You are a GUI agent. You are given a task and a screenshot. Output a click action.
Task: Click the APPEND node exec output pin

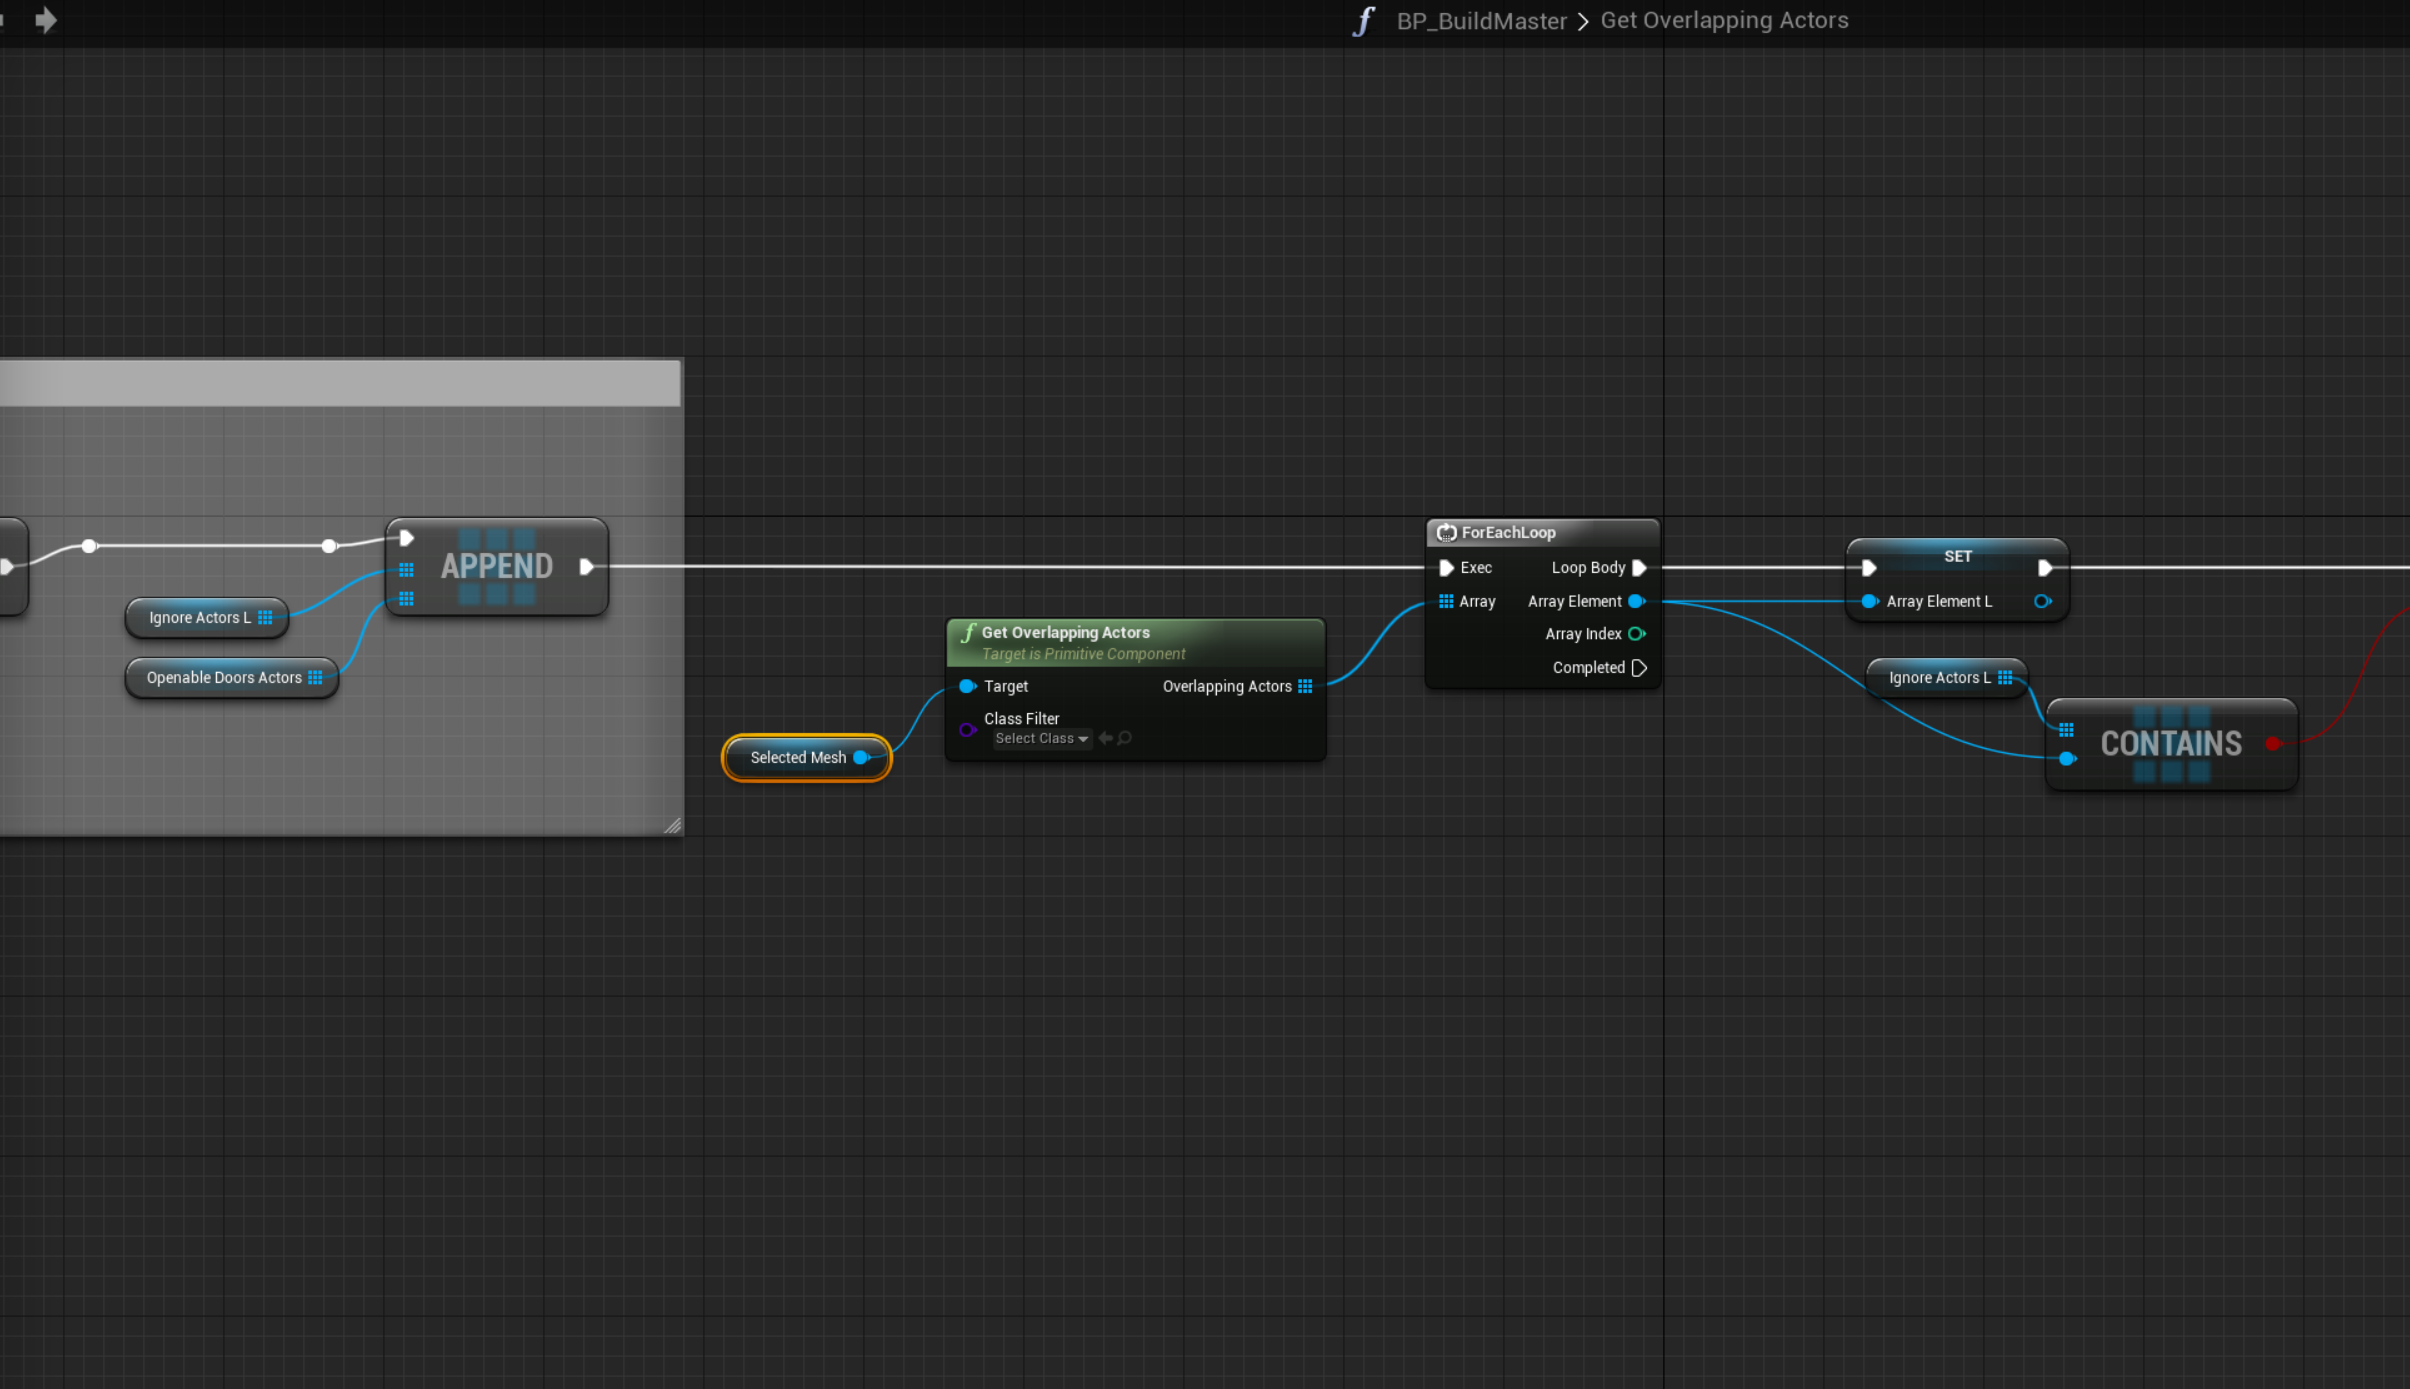click(587, 567)
